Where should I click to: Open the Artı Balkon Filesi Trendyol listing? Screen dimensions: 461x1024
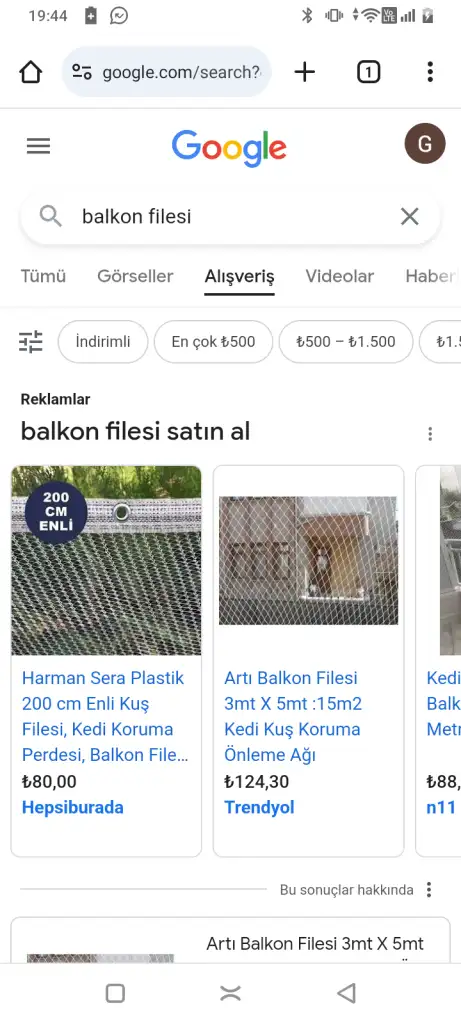pyautogui.click(x=293, y=716)
